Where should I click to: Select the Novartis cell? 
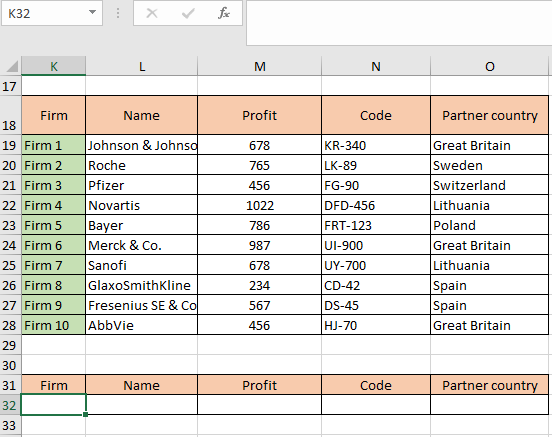point(142,205)
